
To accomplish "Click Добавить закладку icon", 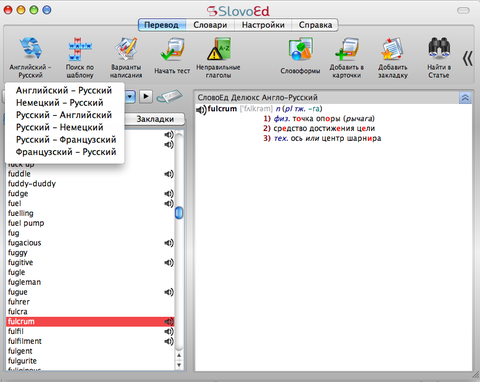I will 393,57.
